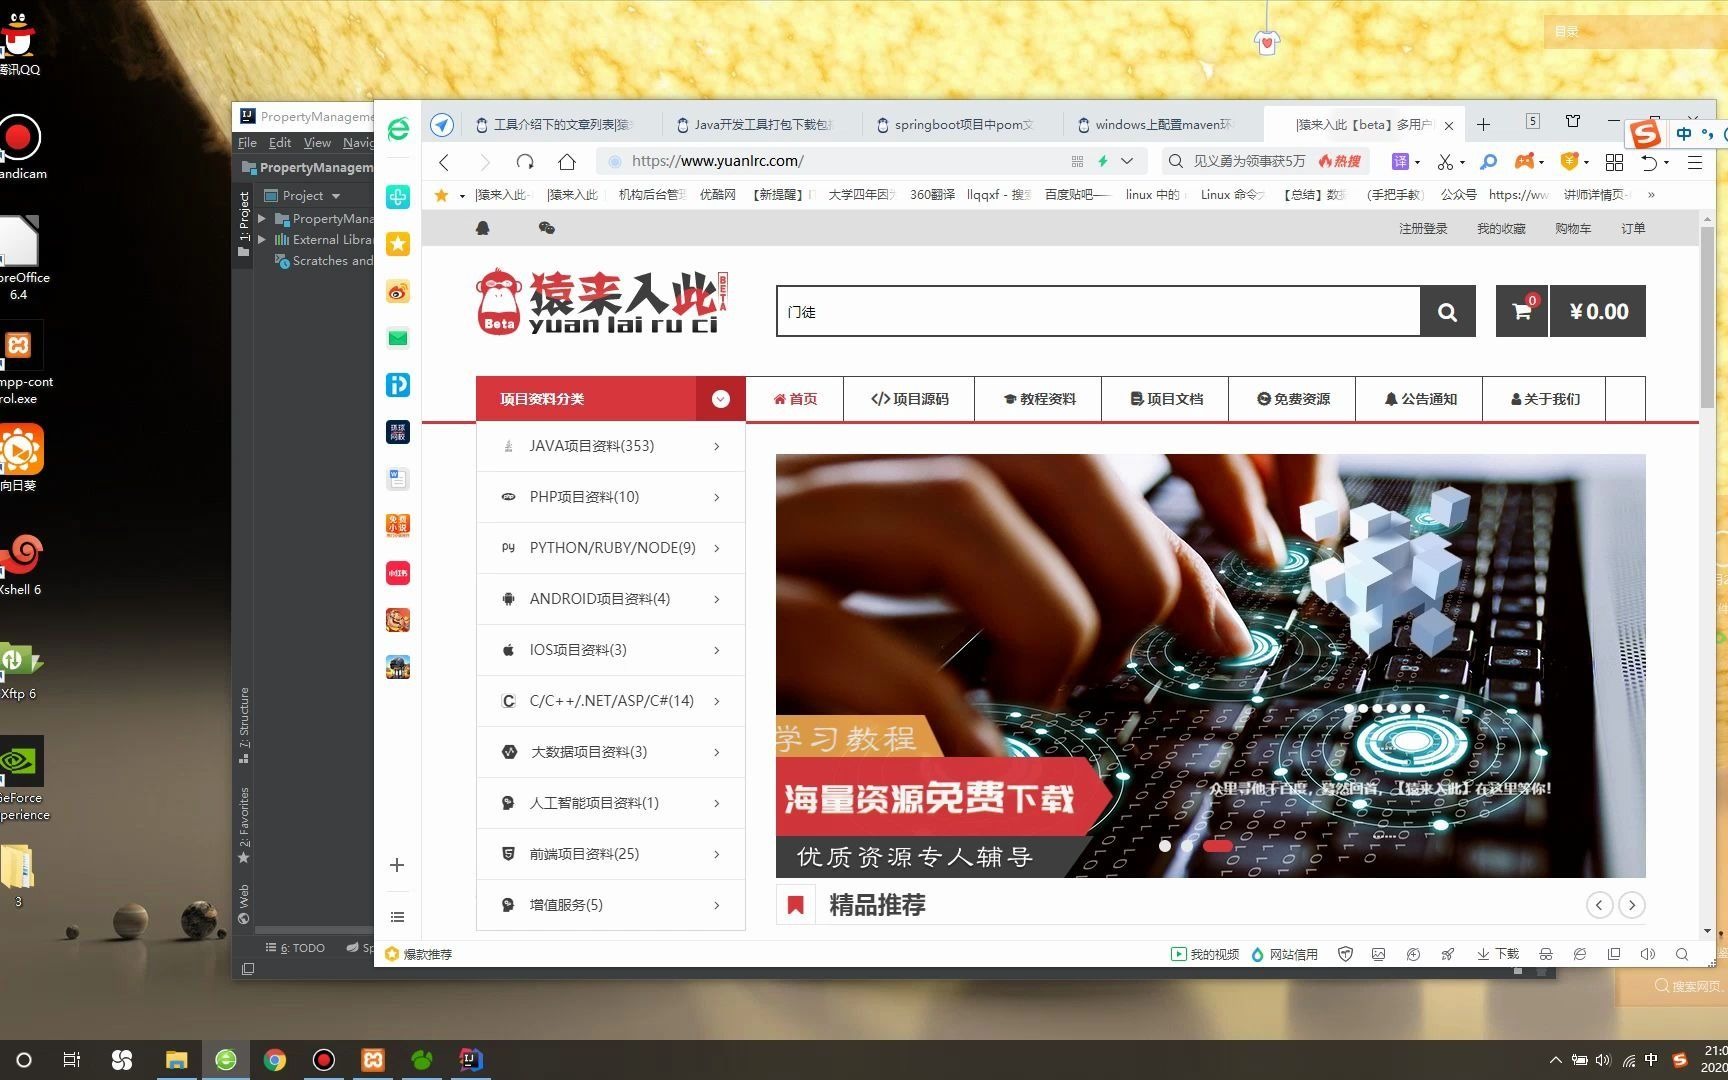Viewport: 1728px width, 1080px height.
Task: Switch to the springboot项目中pom tab
Action: click(955, 124)
